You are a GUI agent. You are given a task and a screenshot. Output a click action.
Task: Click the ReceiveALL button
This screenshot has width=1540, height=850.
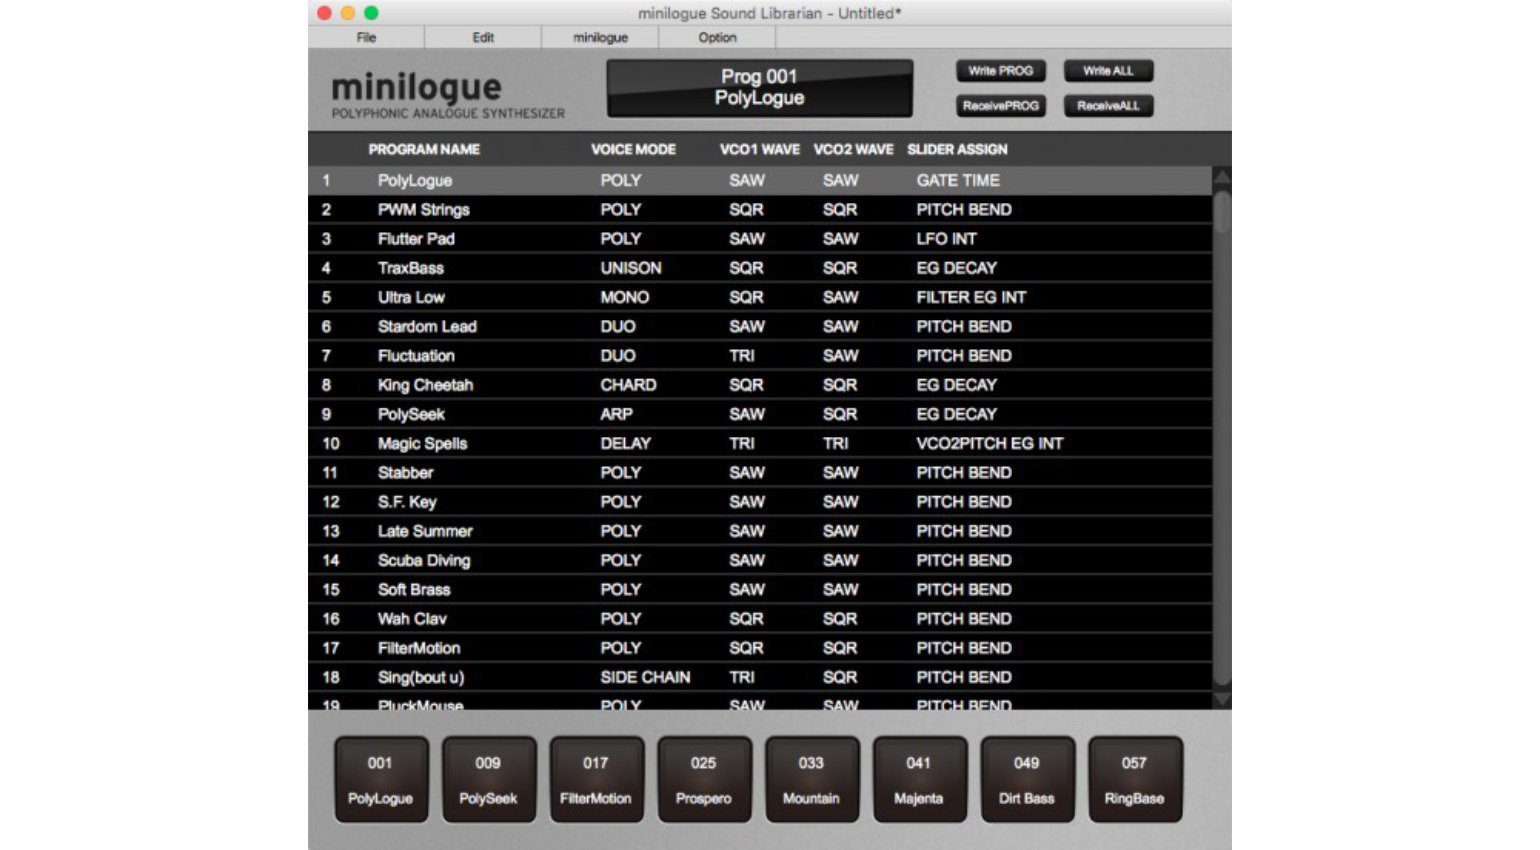click(1108, 105)
